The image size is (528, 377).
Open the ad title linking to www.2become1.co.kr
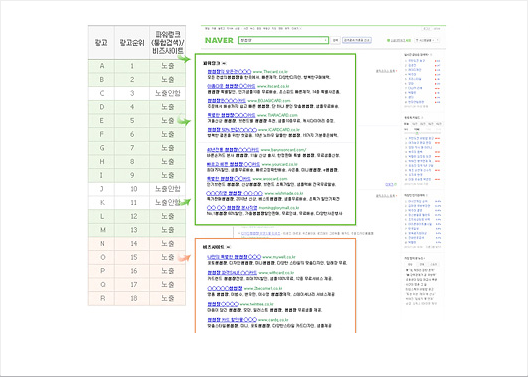point(225,288)
